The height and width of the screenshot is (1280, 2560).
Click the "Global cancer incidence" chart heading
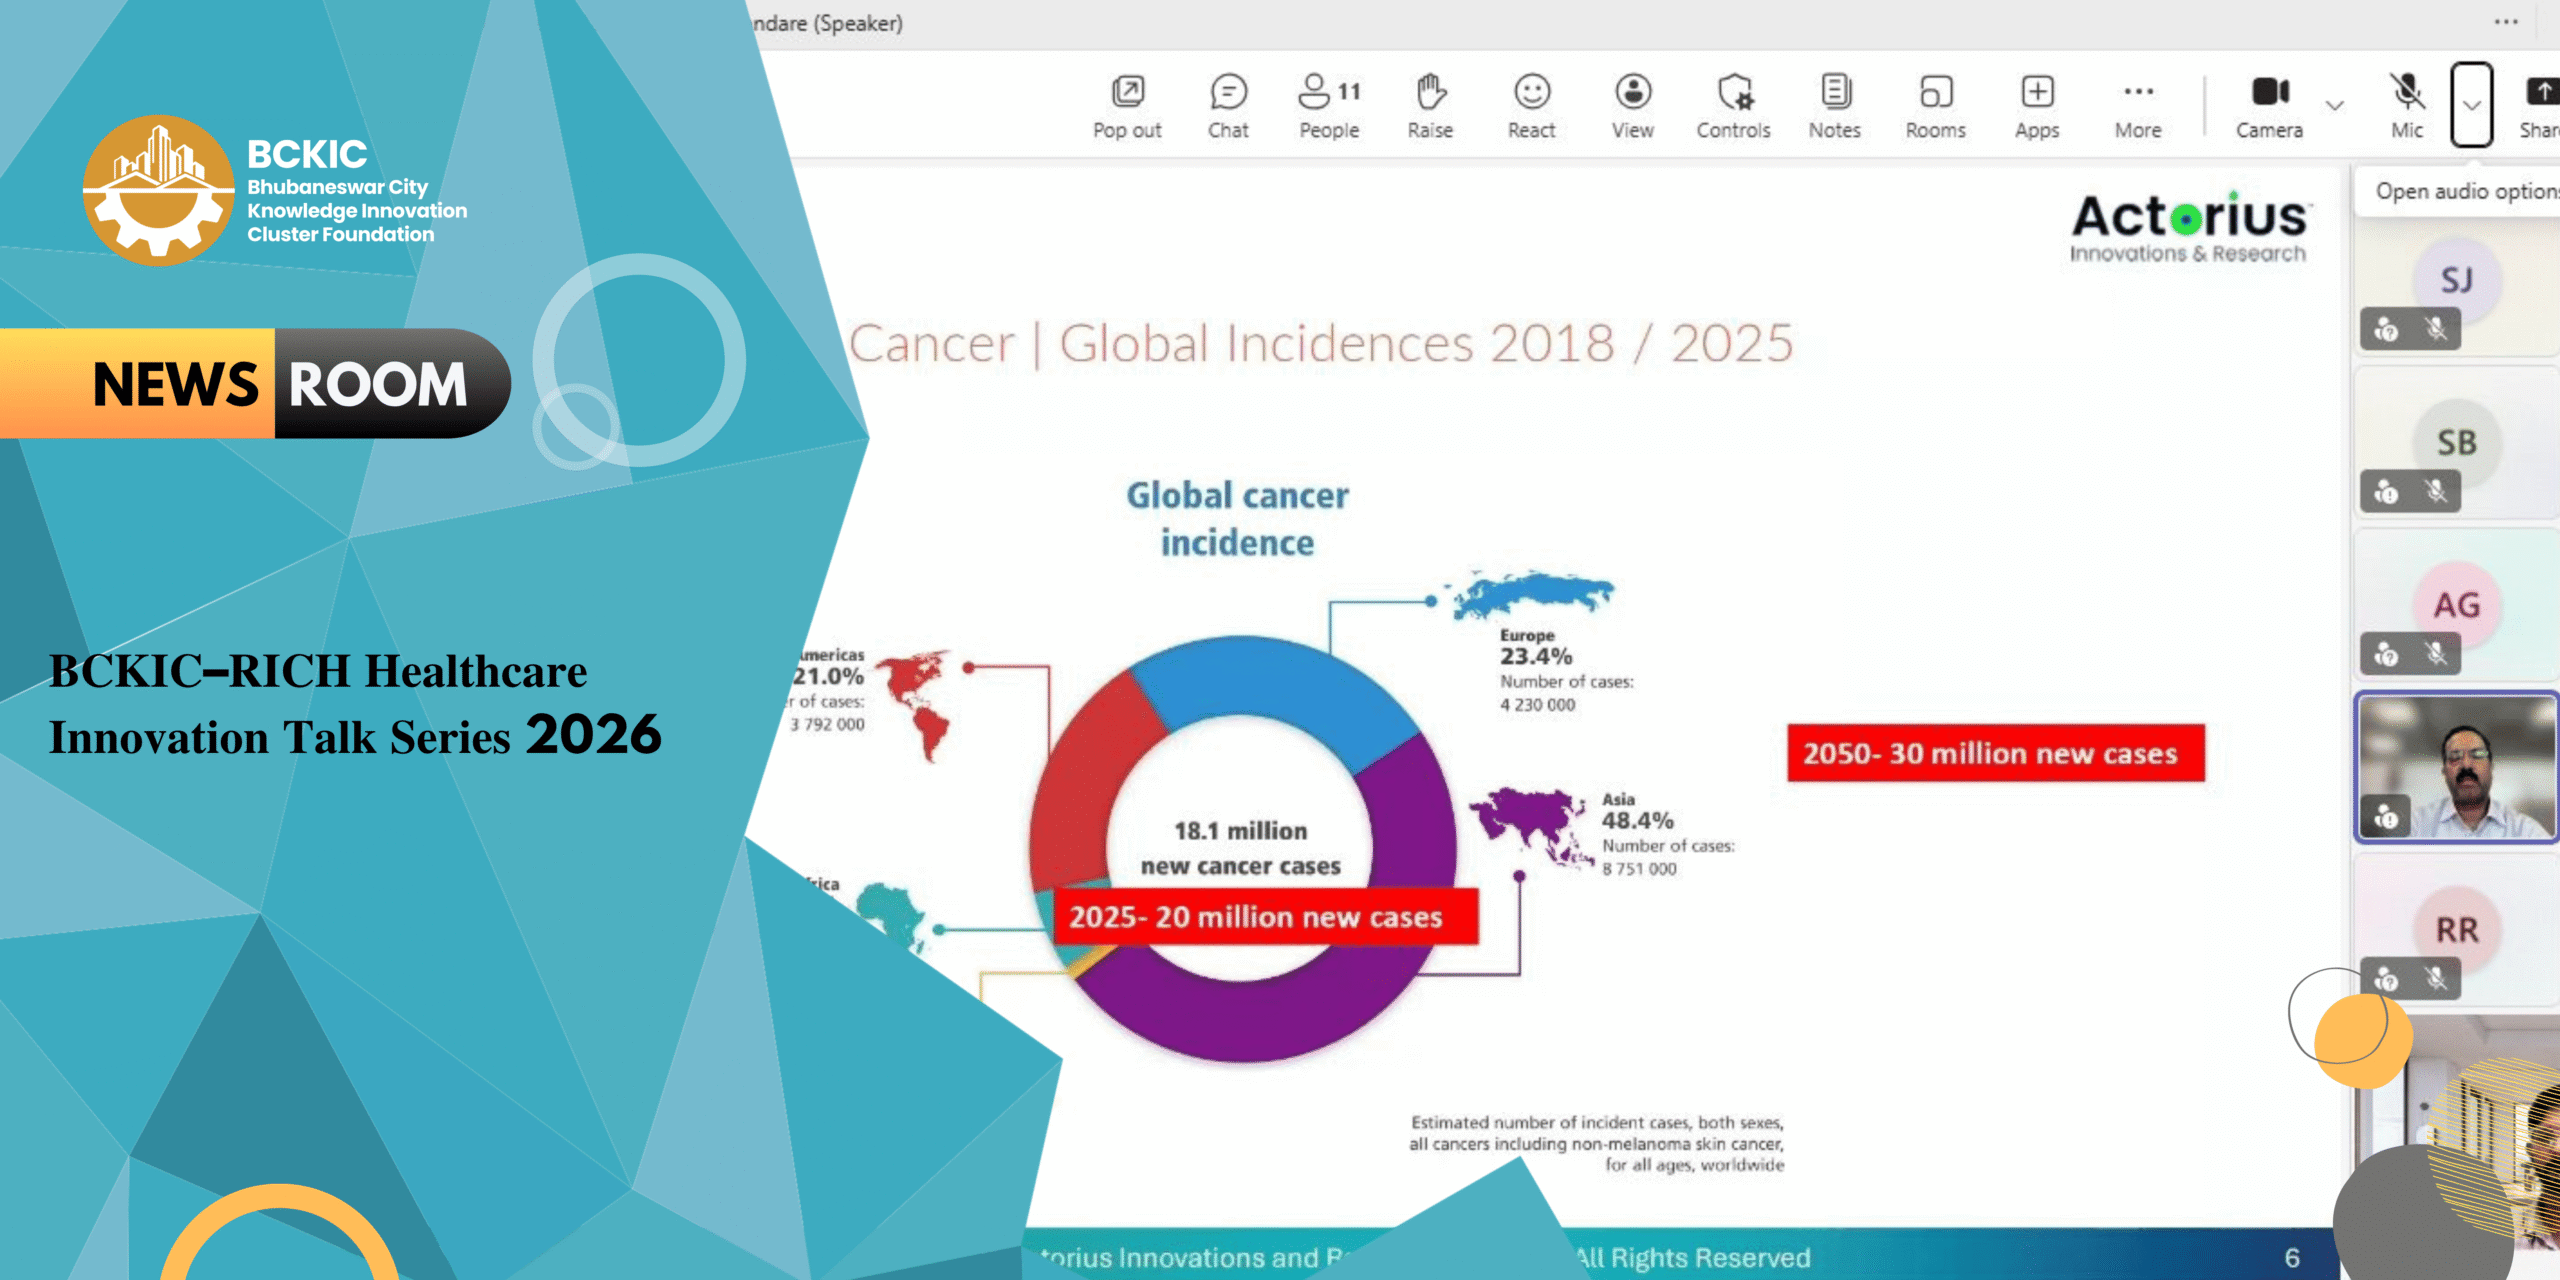pos(1238,519)
